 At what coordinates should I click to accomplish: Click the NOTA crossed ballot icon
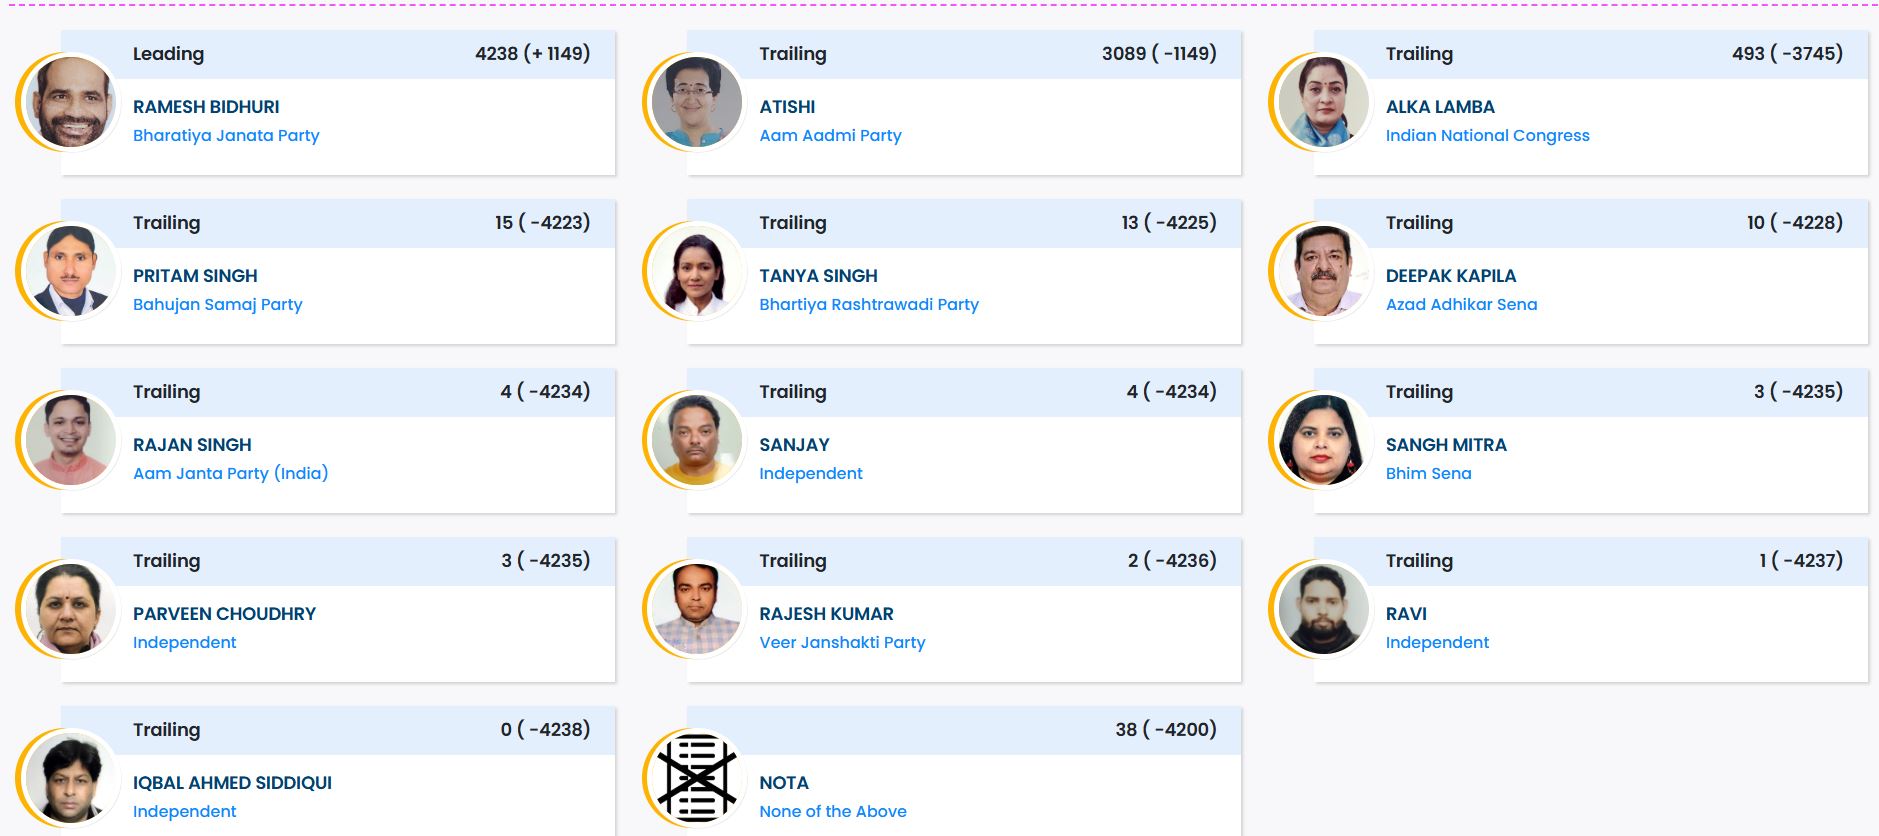click(x=697, y=778)
